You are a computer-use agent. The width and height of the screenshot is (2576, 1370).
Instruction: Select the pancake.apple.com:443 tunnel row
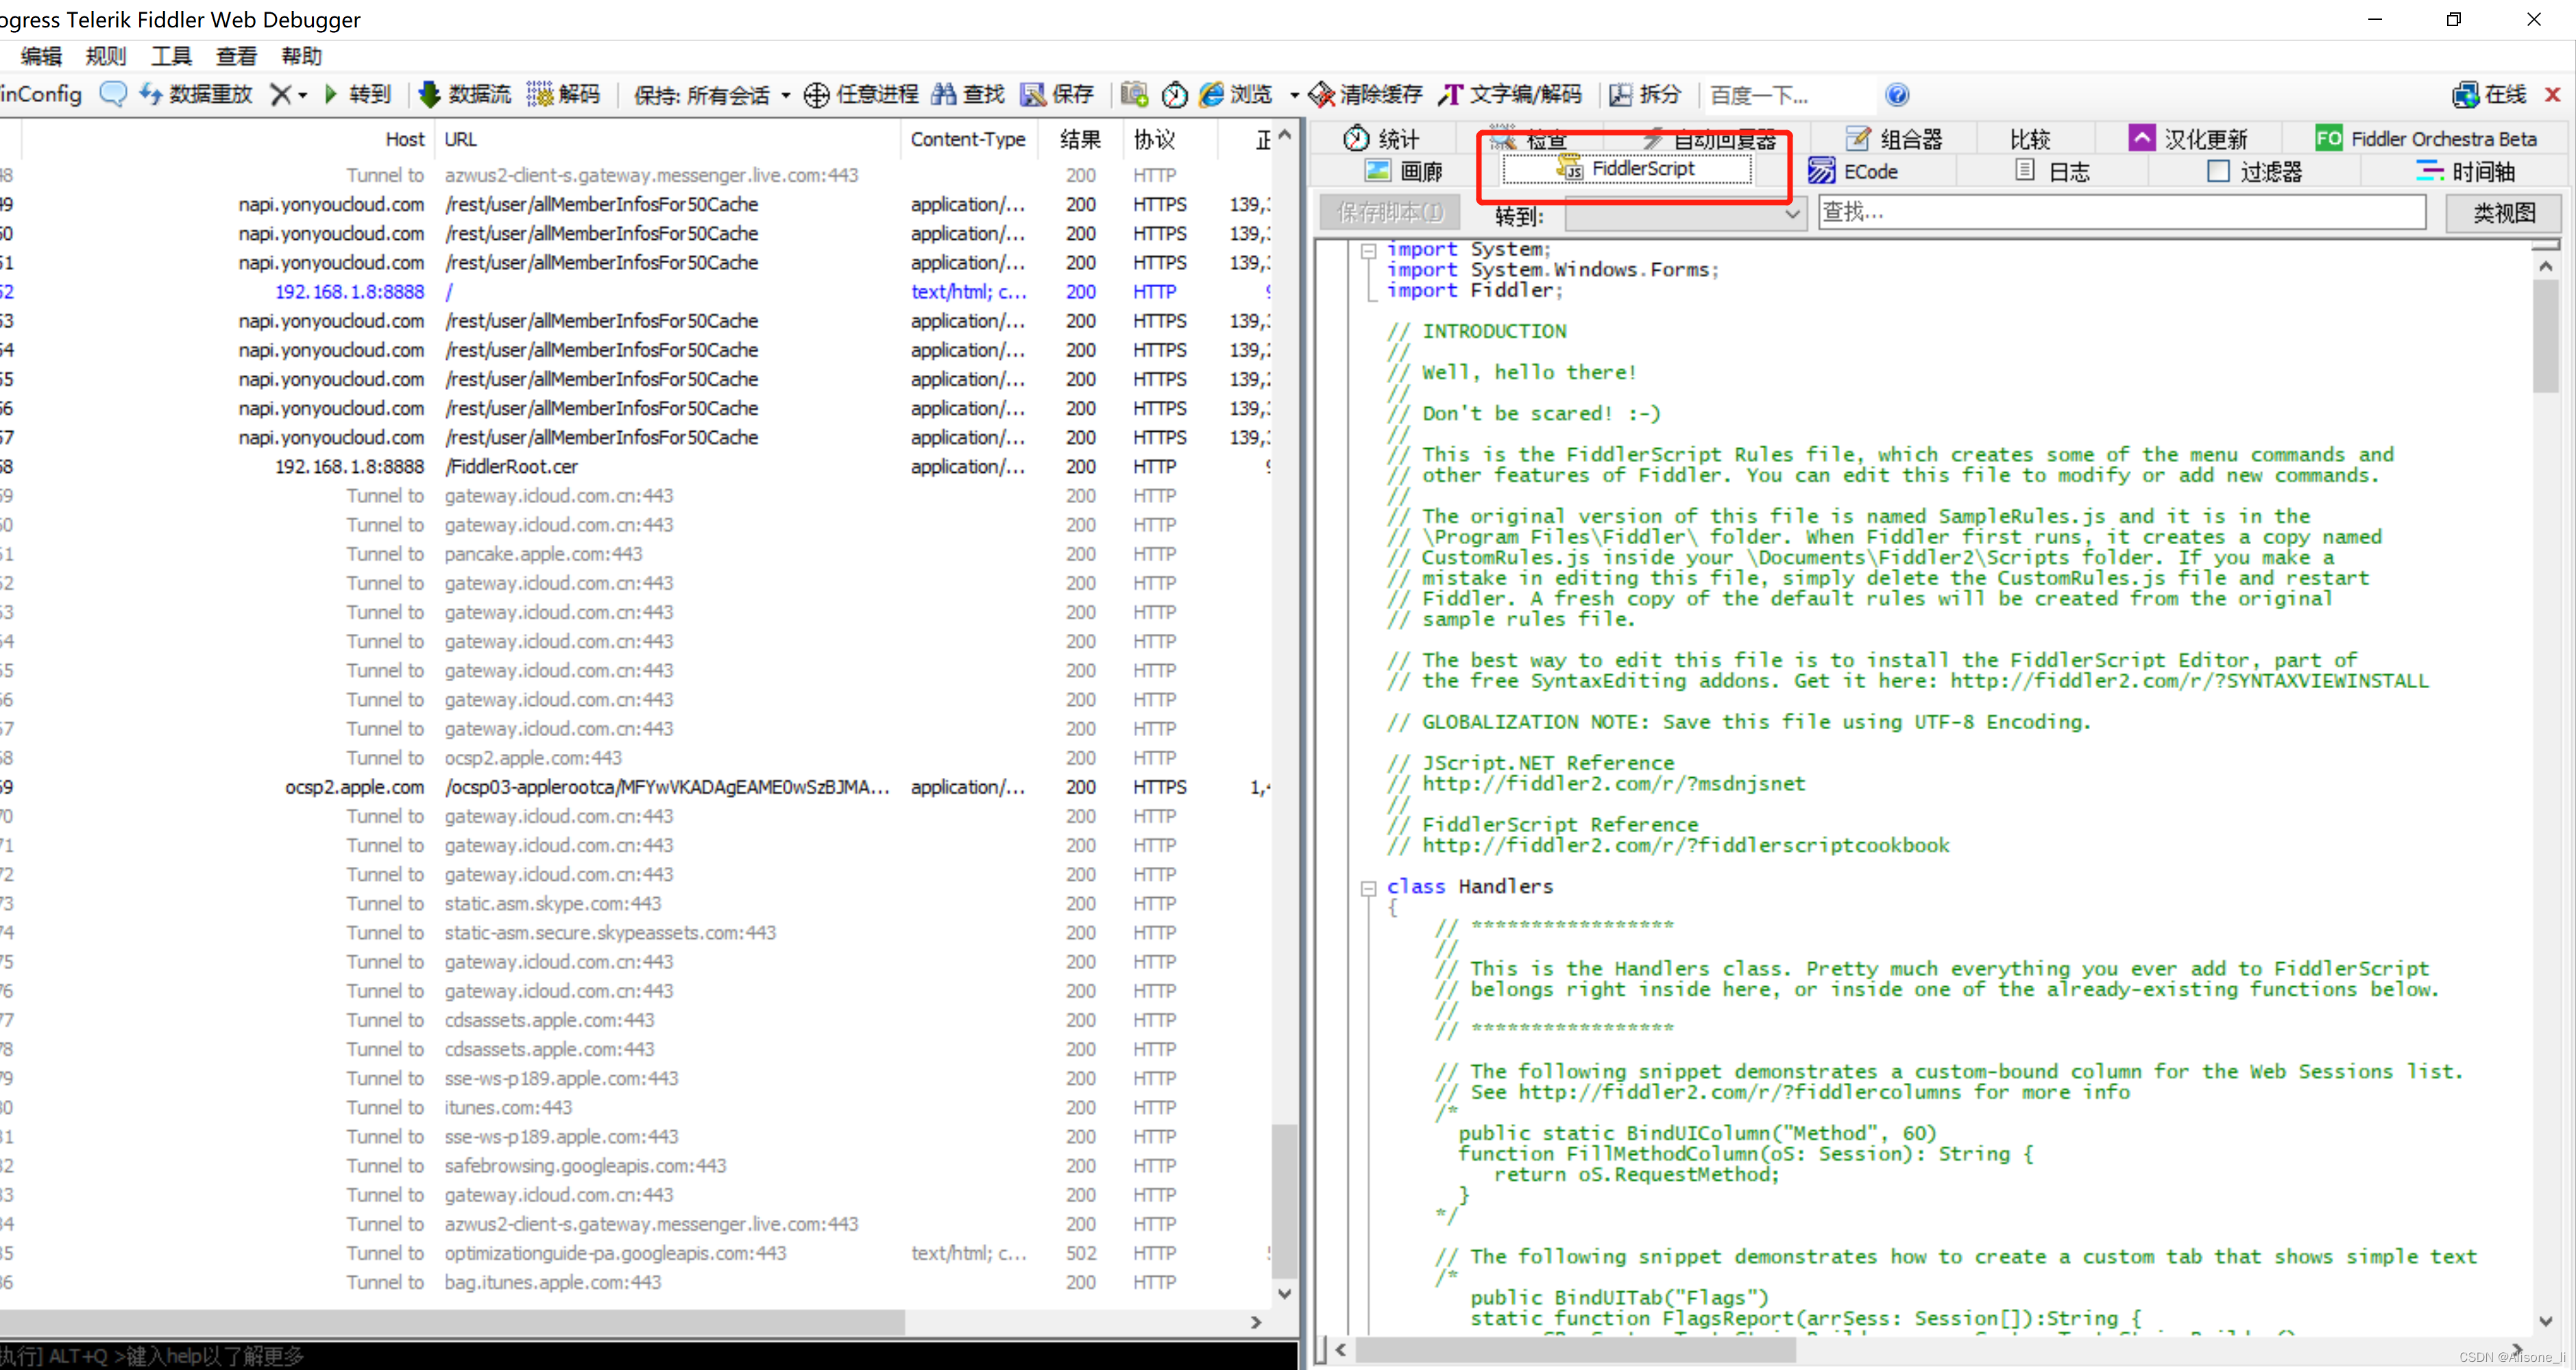(636, 554)
